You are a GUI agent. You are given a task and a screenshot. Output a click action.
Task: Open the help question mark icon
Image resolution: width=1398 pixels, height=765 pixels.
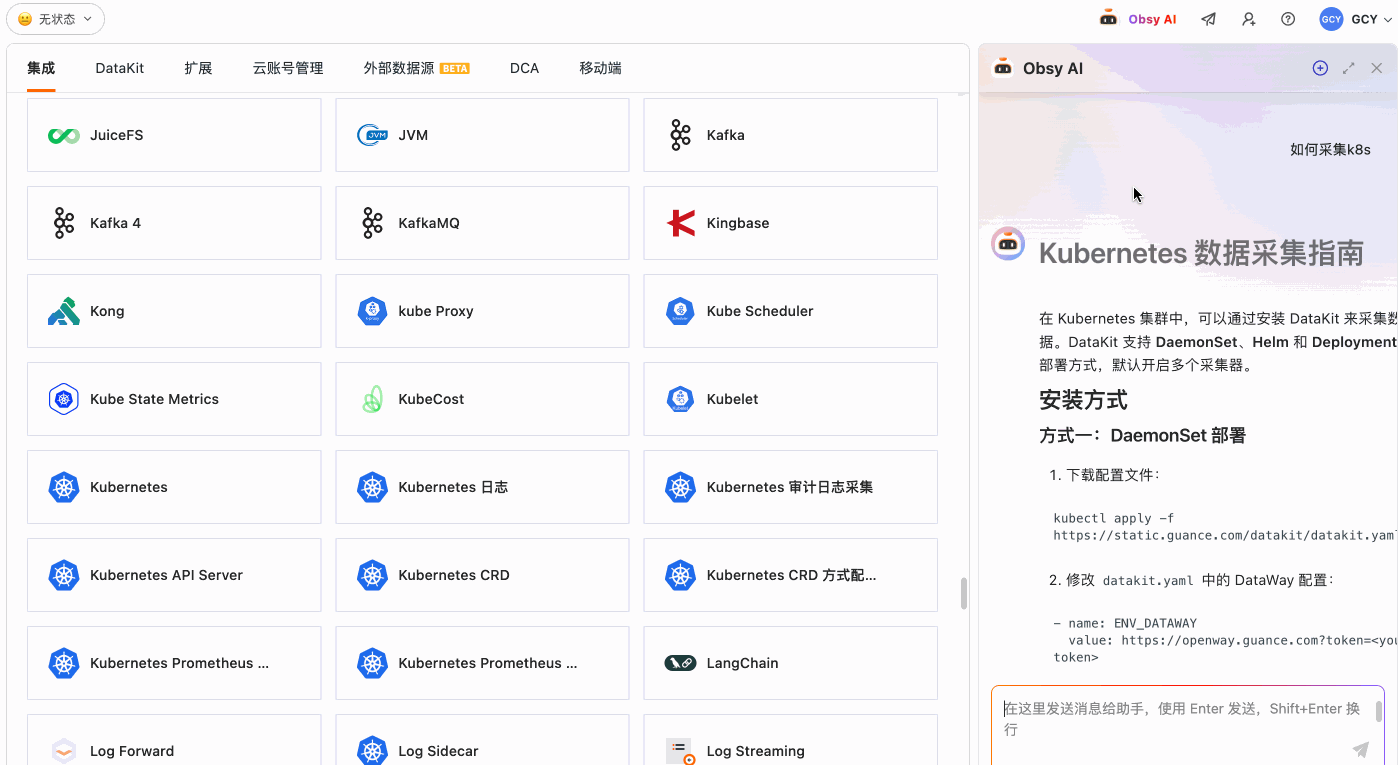[1288, 19]
